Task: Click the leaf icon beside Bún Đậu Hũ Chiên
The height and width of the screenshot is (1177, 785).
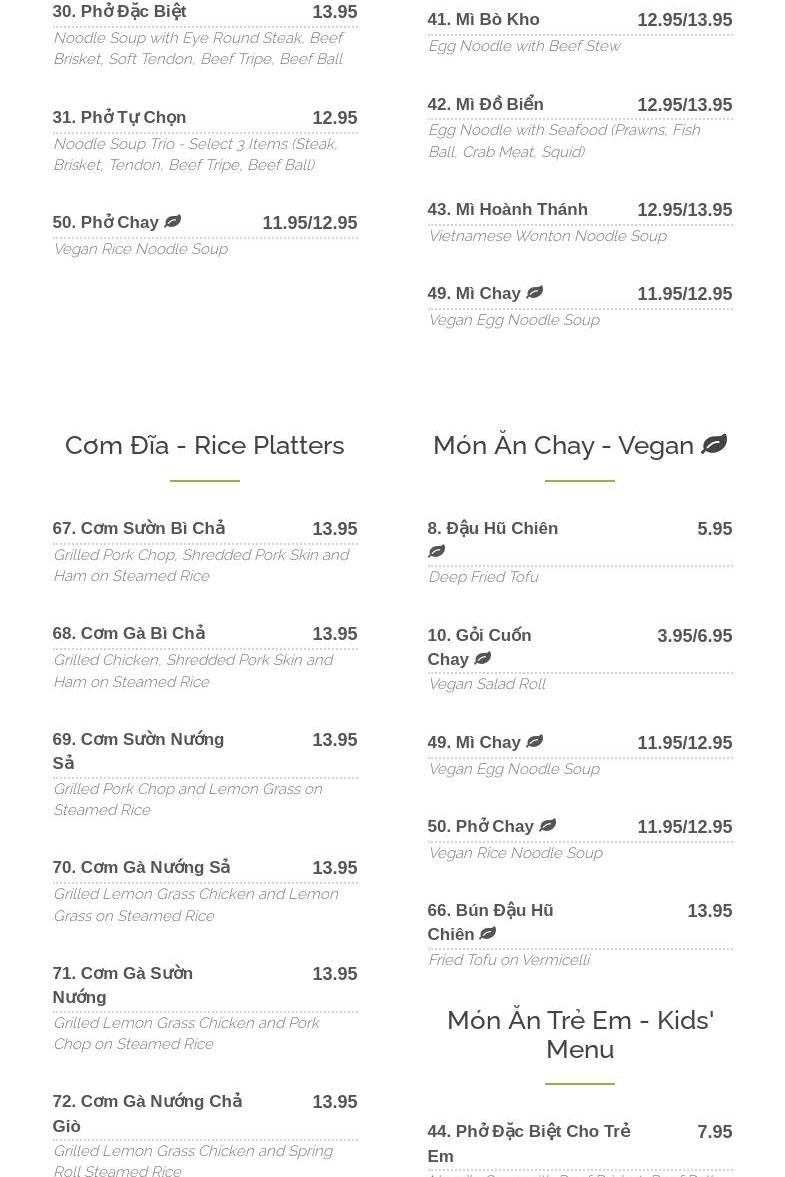Action: [487, 934]
